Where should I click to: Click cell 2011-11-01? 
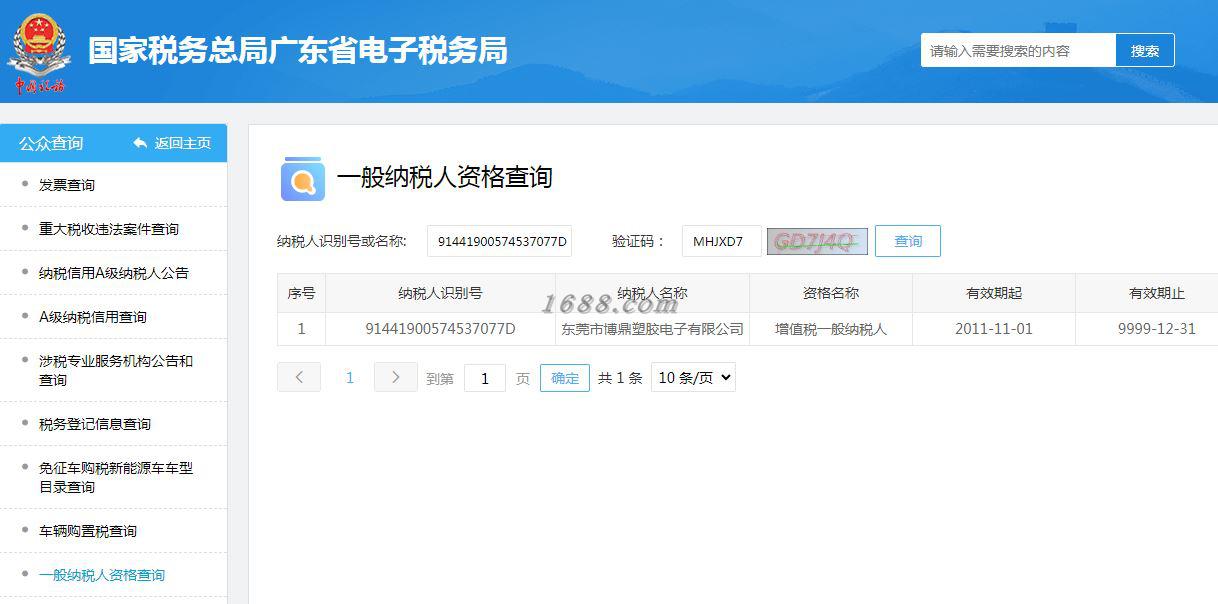point(994,329)
